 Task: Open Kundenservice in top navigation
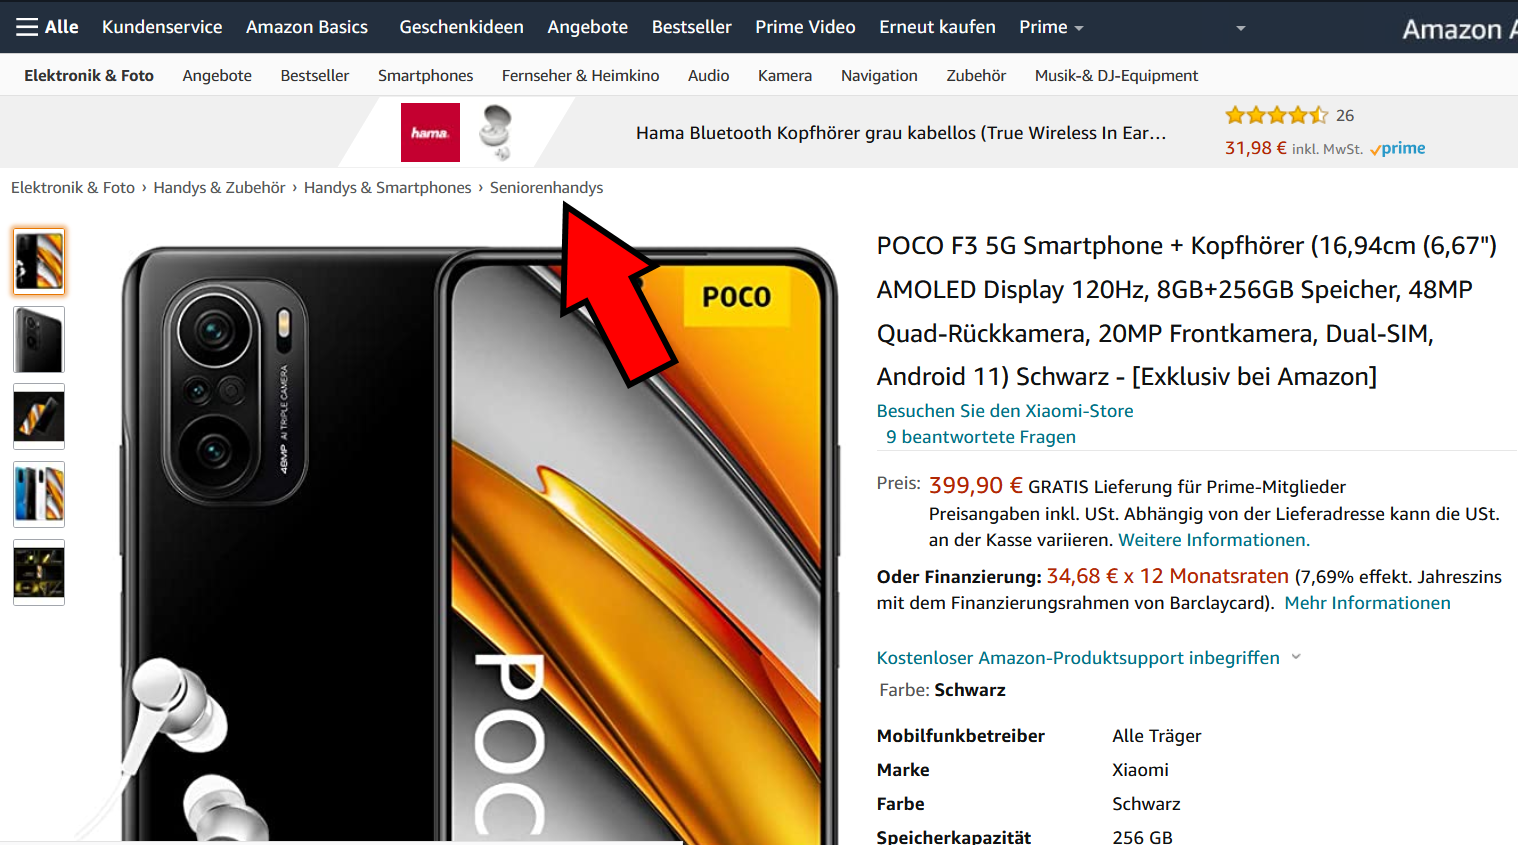point(162,27)
